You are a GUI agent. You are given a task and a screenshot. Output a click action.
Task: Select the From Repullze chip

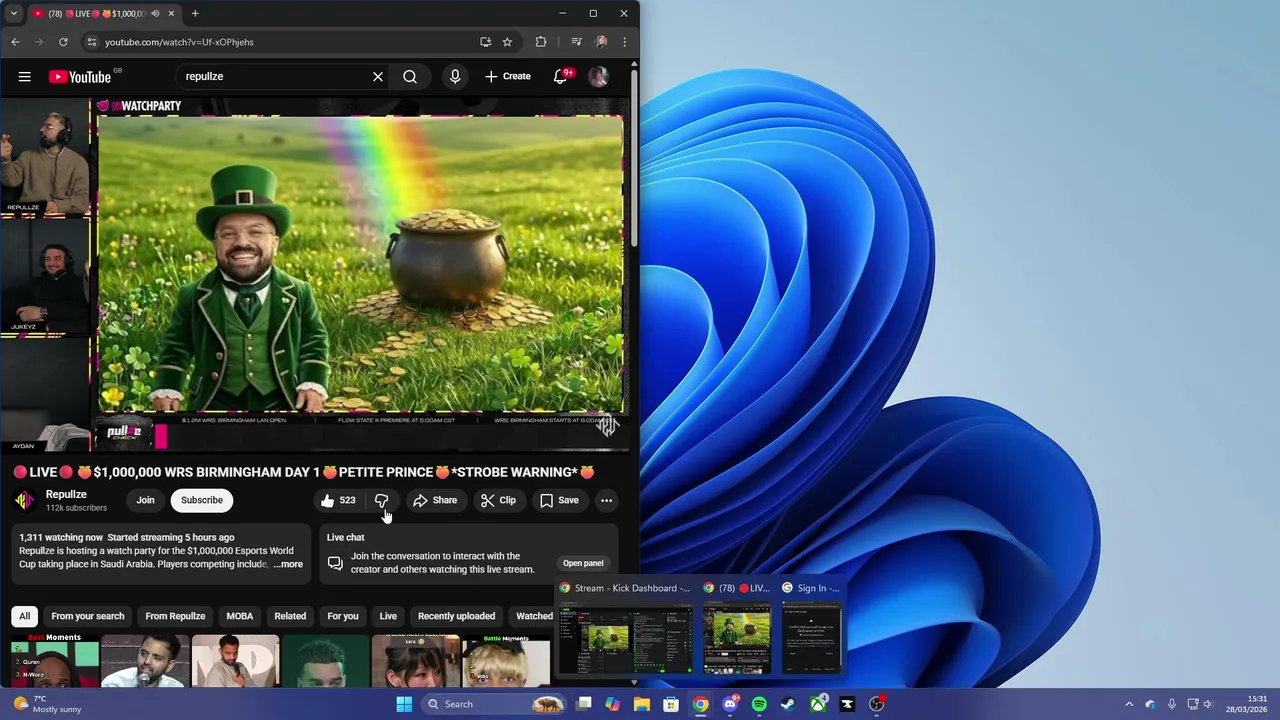175,616
